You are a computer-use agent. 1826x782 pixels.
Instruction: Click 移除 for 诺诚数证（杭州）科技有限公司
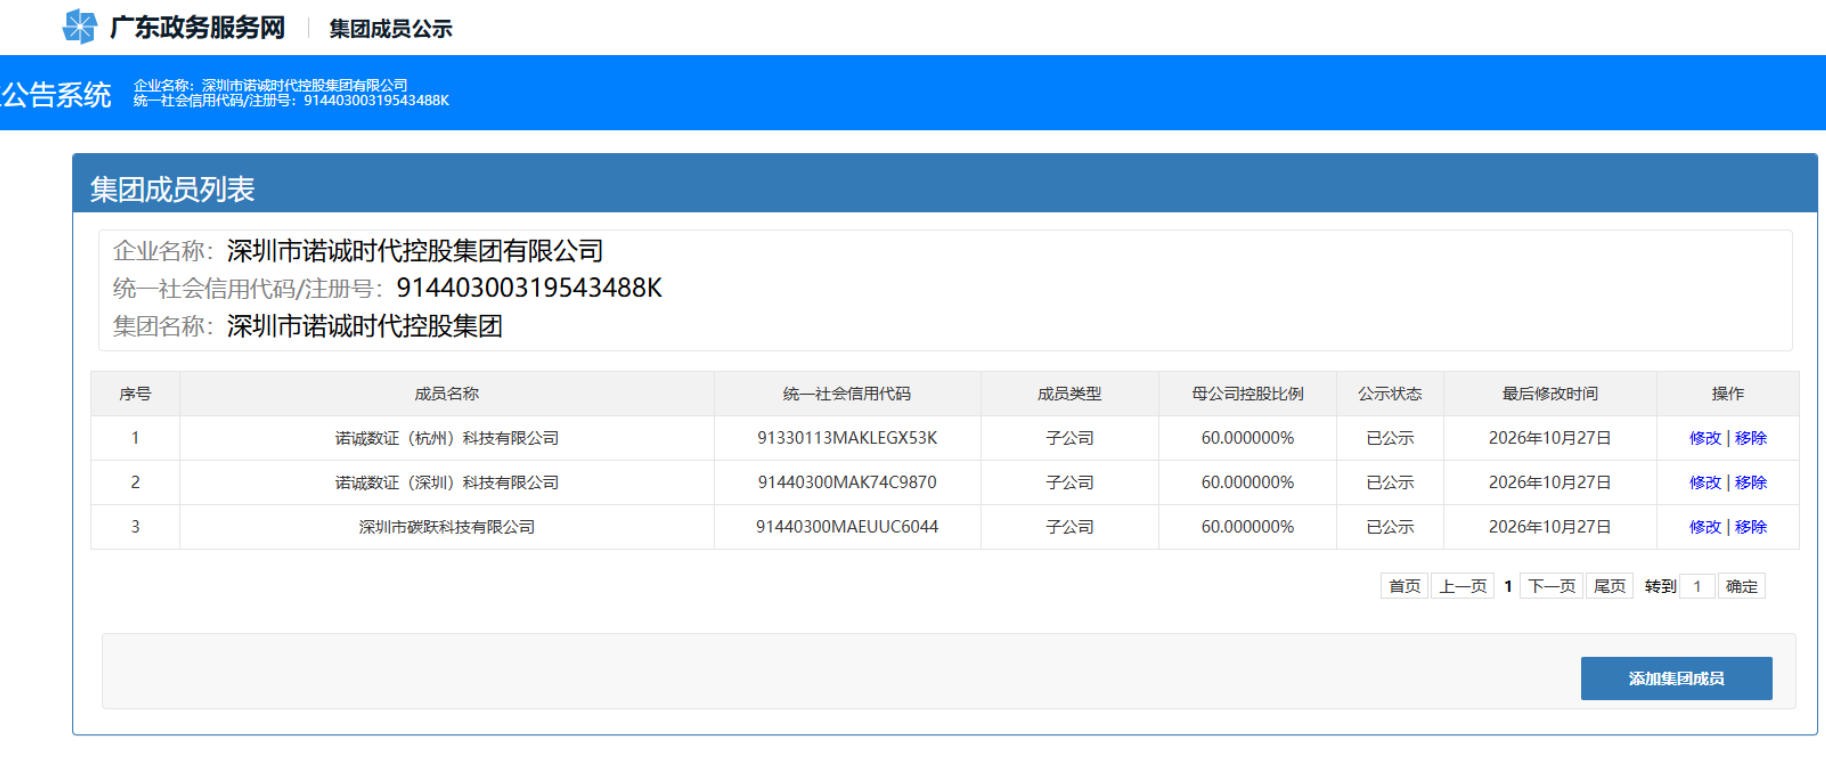point(1751,438)
